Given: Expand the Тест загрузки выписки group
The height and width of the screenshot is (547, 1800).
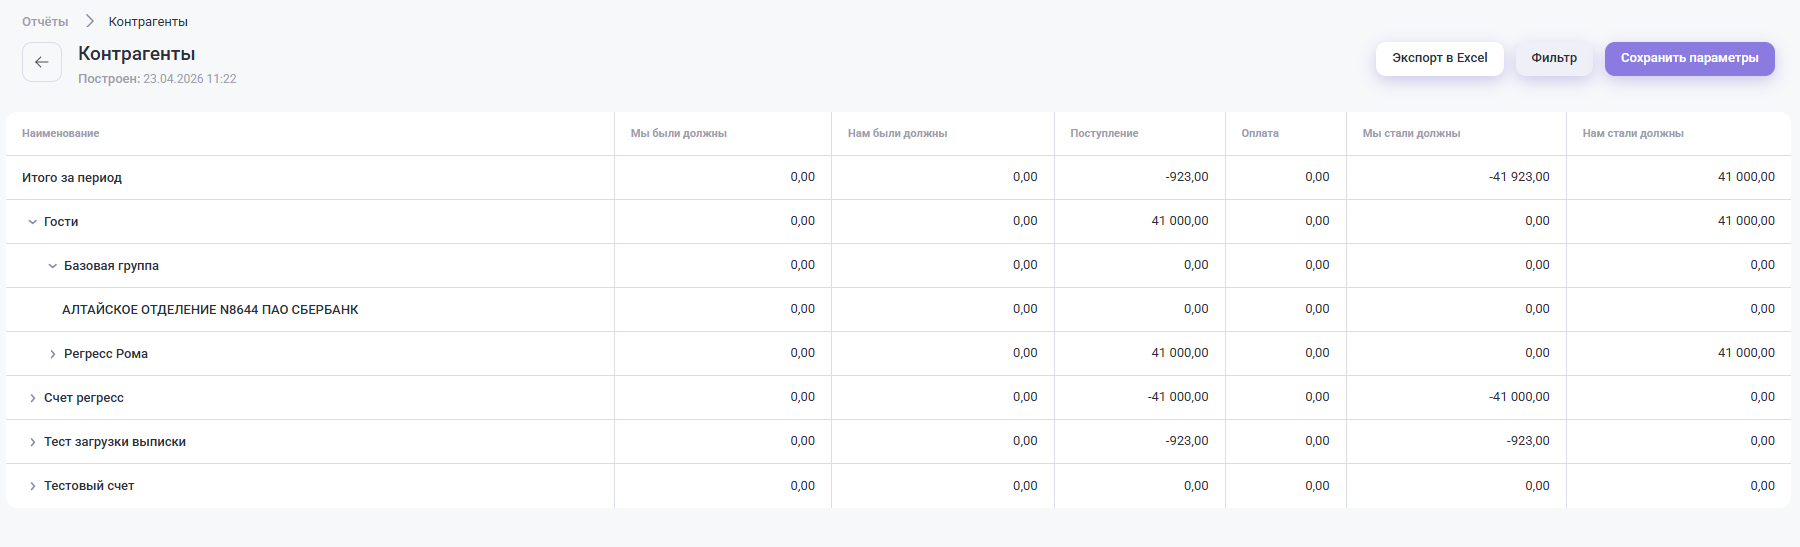Looking at the screenshot, I should [33, 442].
